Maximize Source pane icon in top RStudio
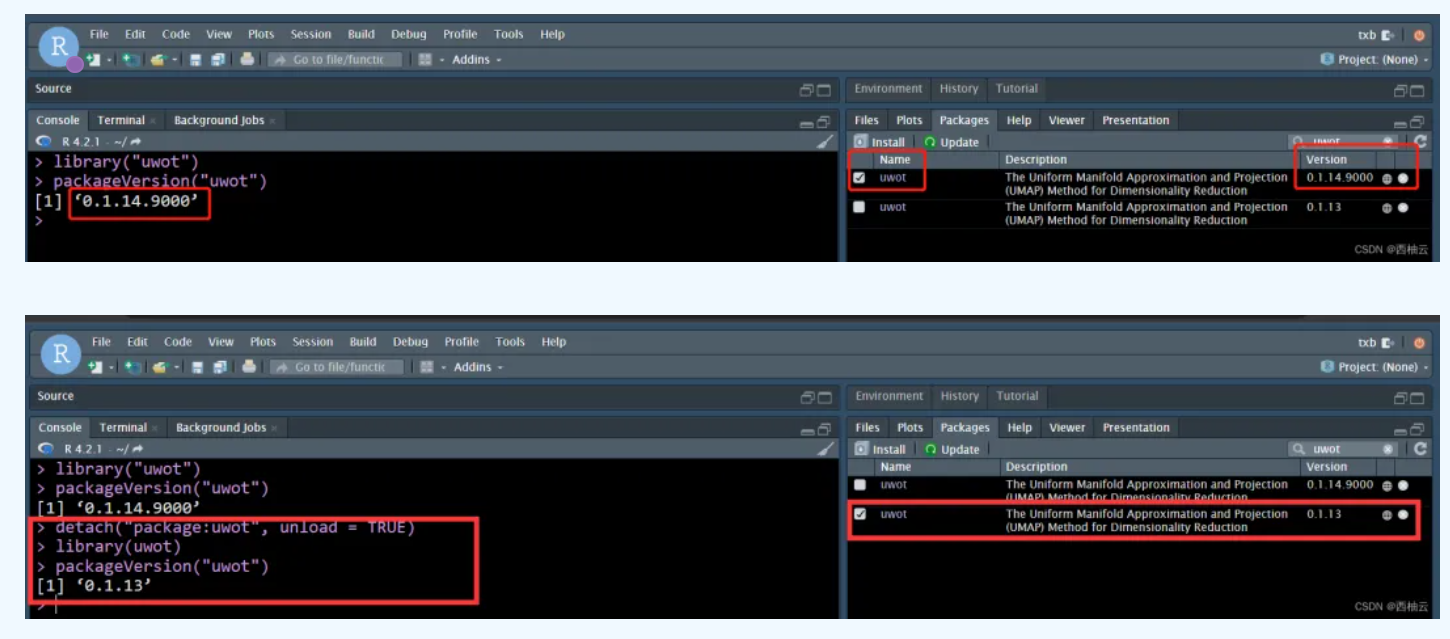Viewport: 1450px width, 639px height. pyautogui.click(x=824, y=90)
